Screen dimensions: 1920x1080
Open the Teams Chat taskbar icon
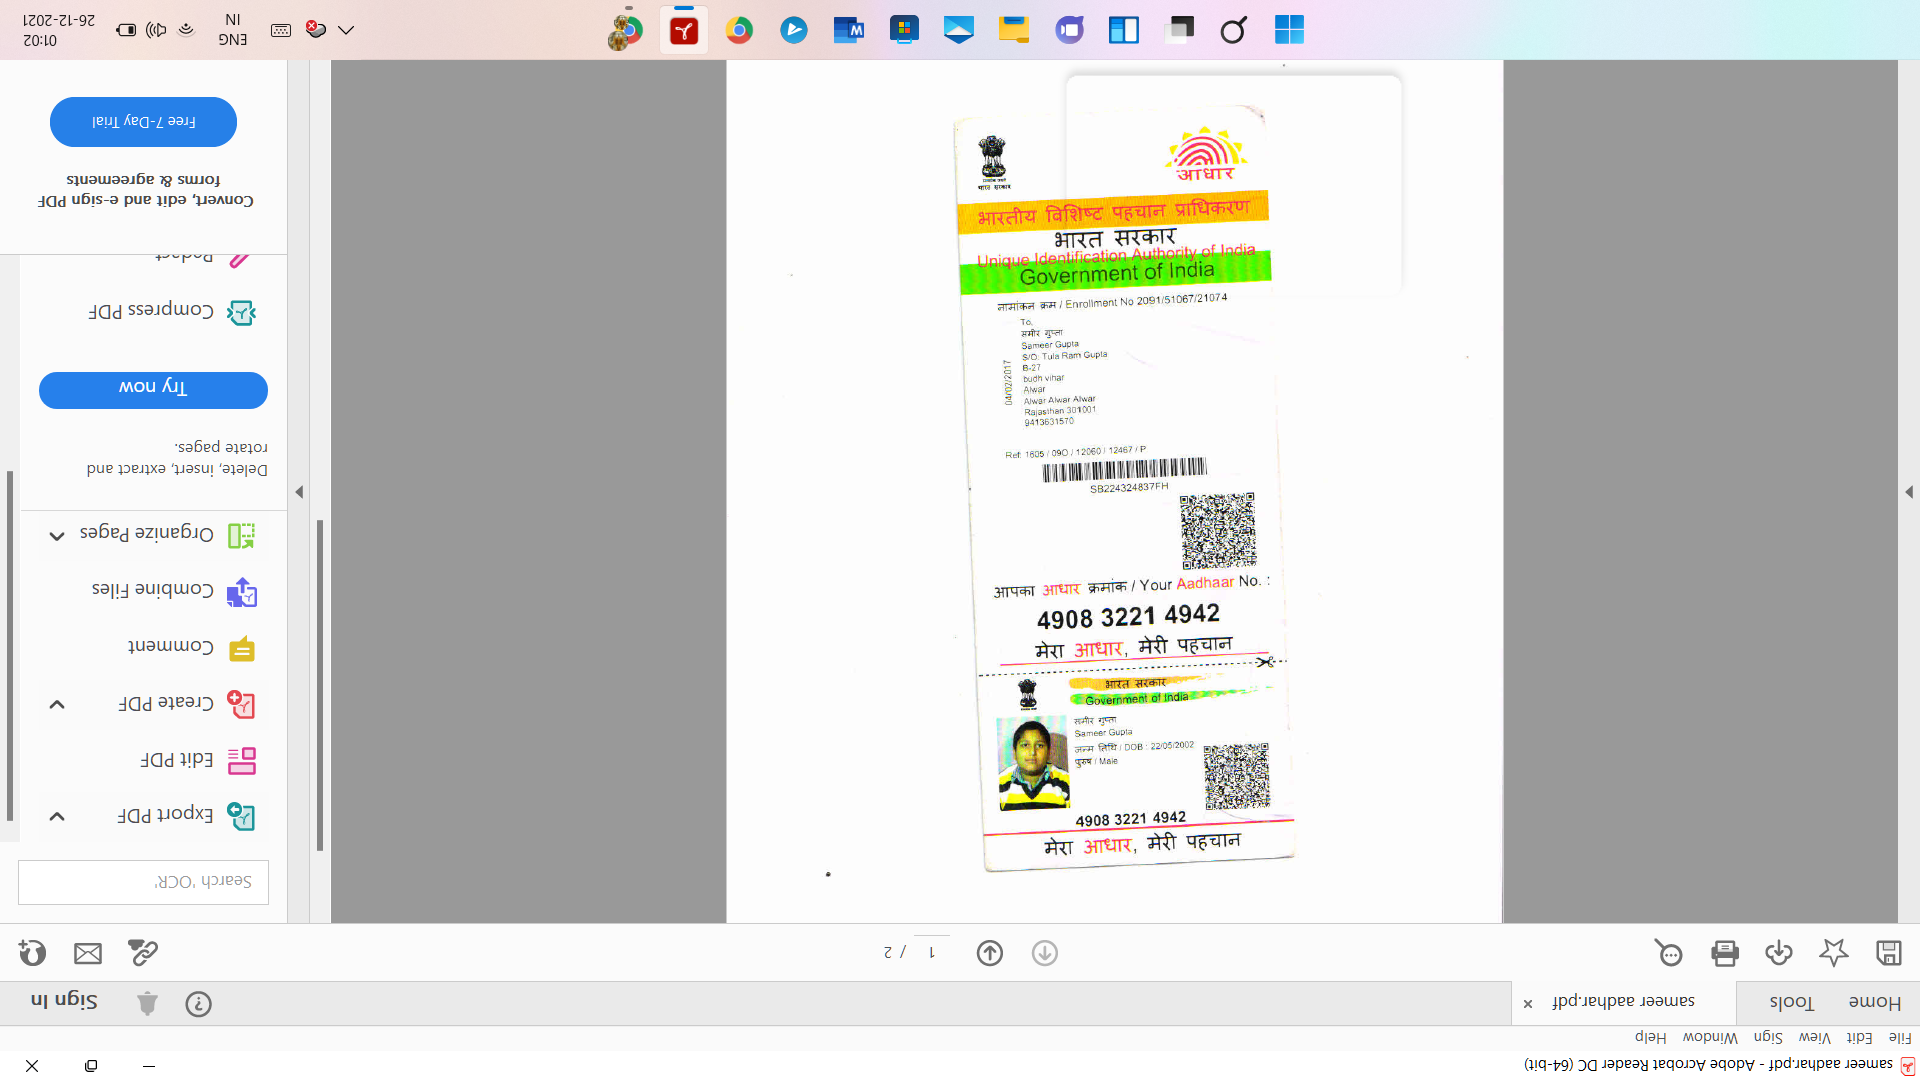click(x=1069, y=30)
